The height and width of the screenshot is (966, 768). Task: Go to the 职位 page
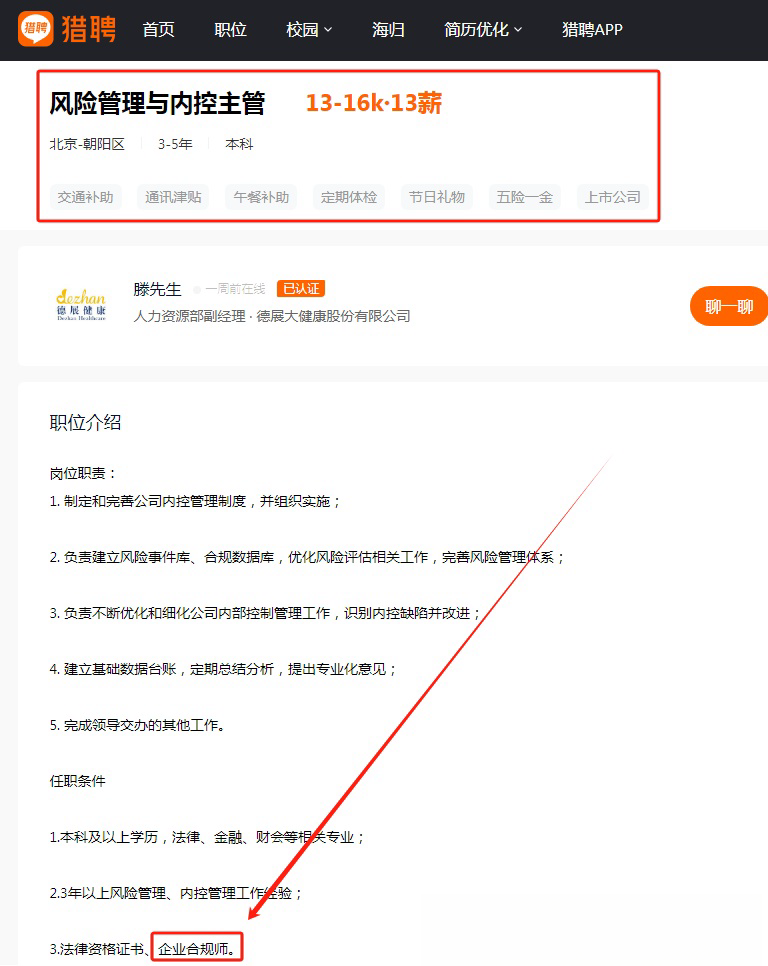(230, 30)
